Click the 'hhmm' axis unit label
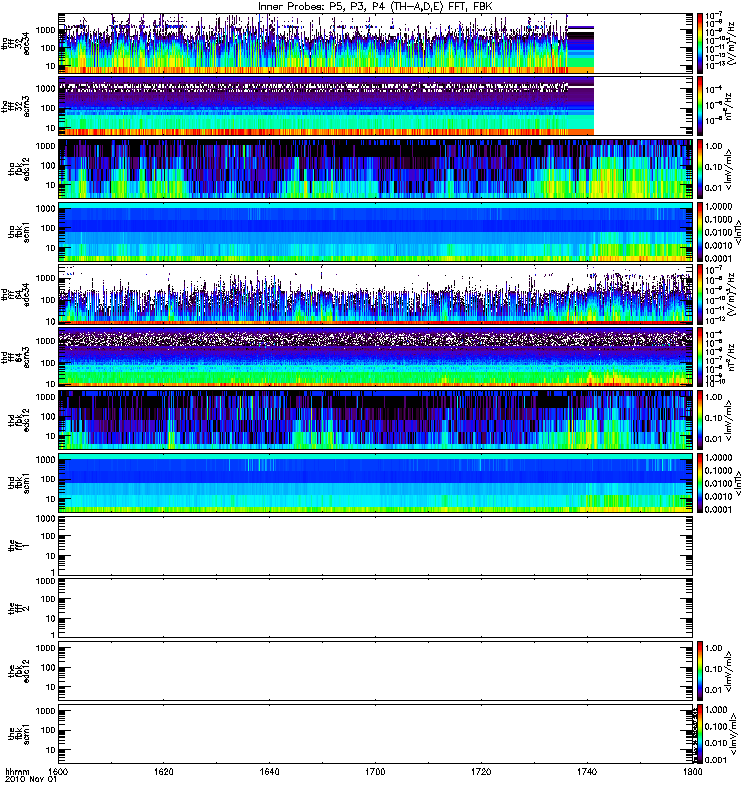750x800 pixels. tap(17, 771)
